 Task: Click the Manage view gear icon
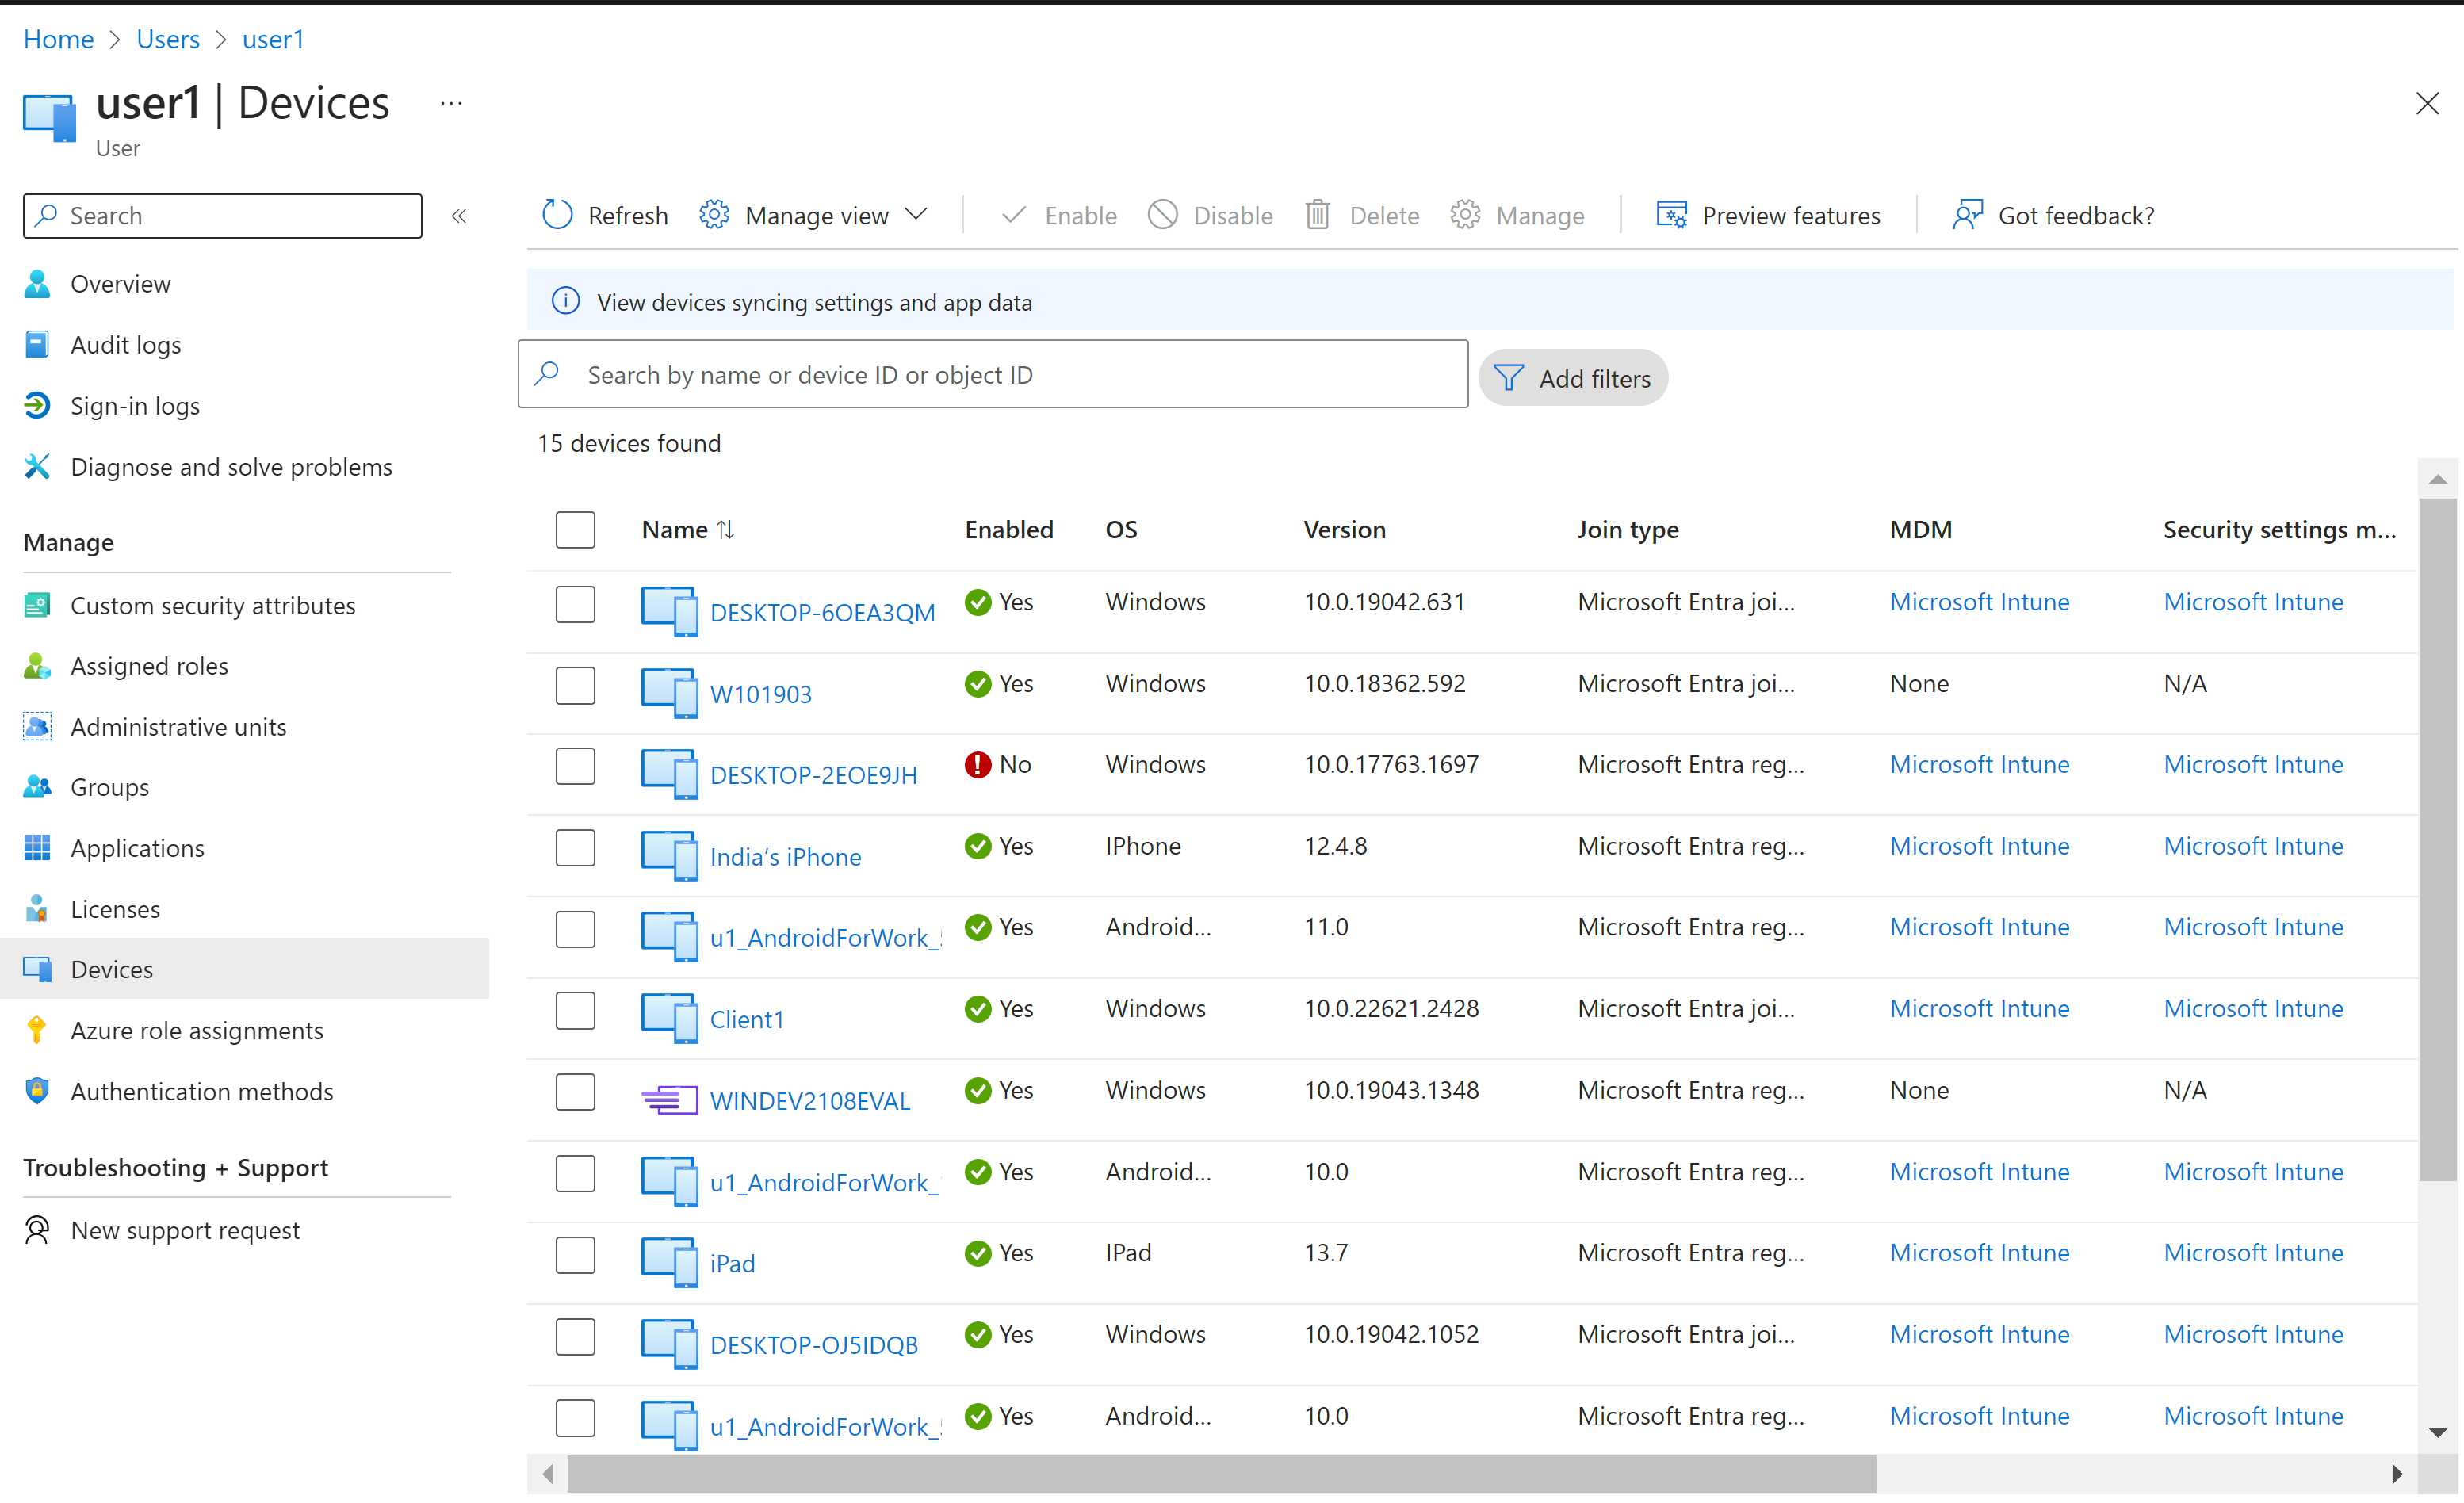[714, 215]
